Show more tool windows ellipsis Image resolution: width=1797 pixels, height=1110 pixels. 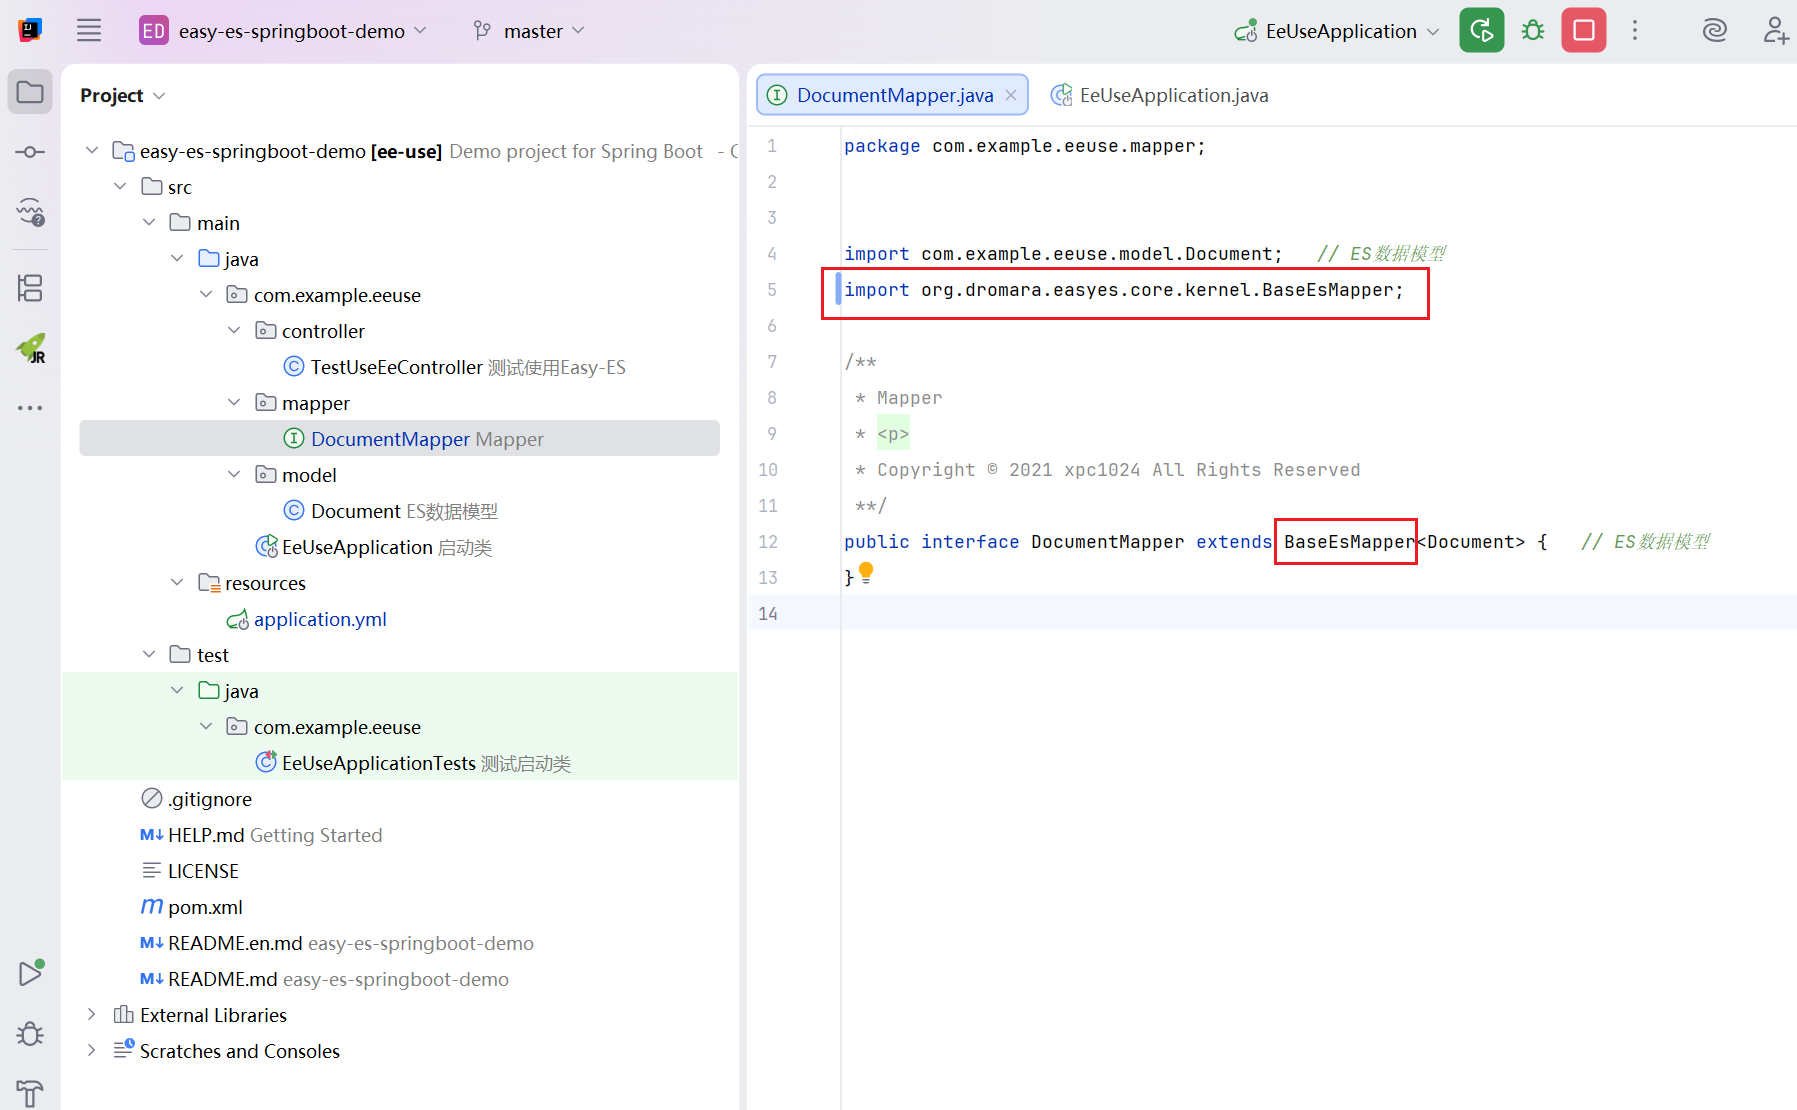click(30, 408)
